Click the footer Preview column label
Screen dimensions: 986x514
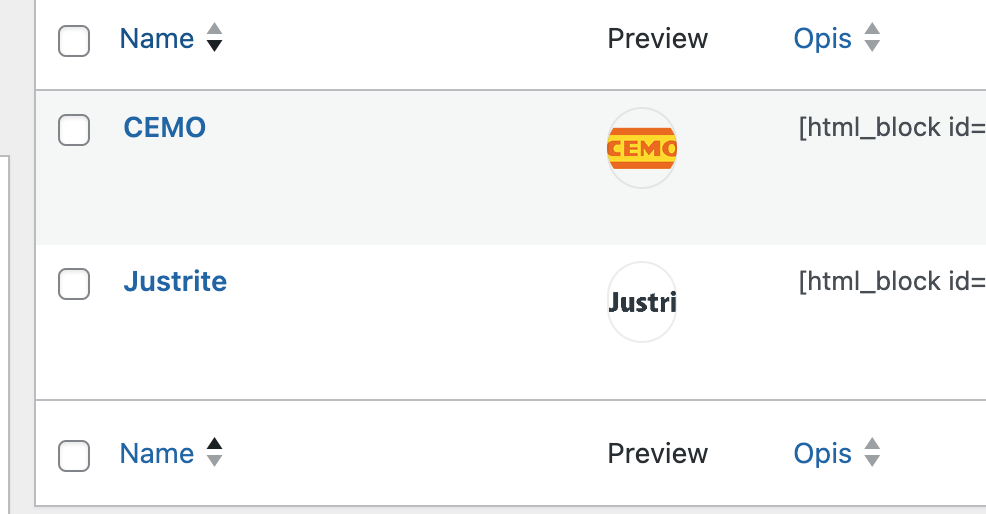coord(657,453)
